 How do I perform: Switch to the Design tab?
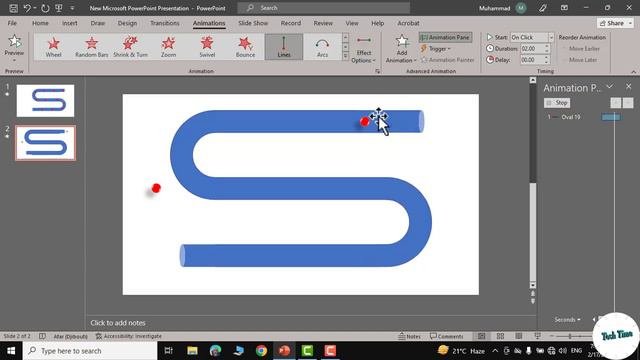pos(127,23)
